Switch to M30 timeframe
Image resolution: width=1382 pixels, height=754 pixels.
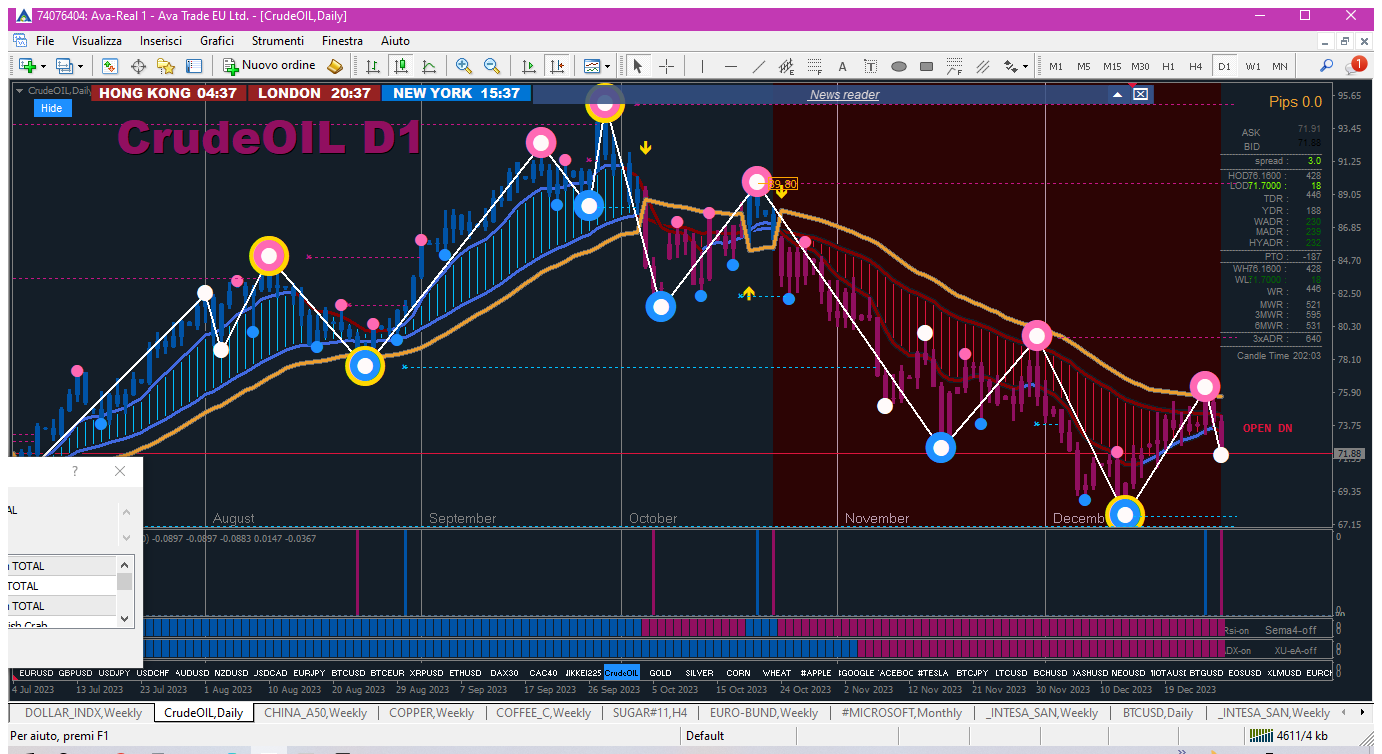click(1140, 66)
